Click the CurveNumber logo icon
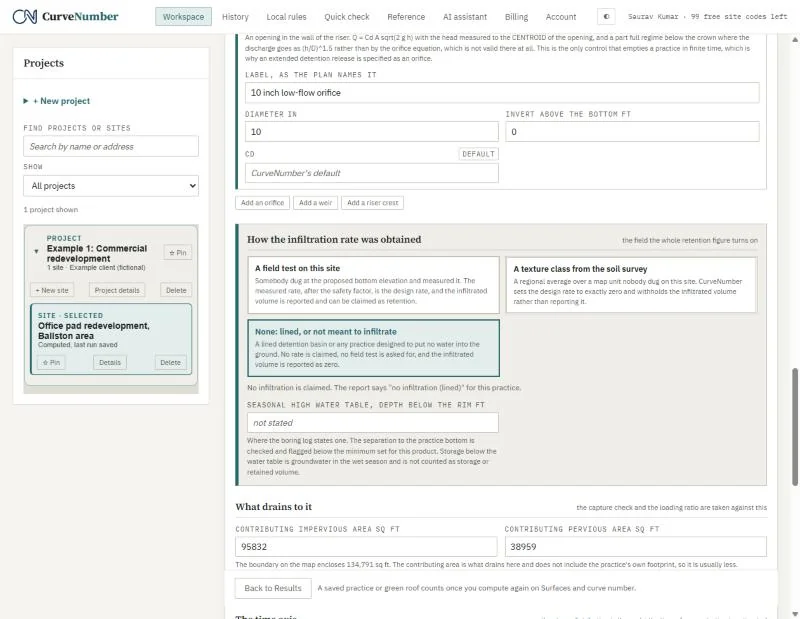Viewport: 800px width, 619px height. click(x=24, y=16)
